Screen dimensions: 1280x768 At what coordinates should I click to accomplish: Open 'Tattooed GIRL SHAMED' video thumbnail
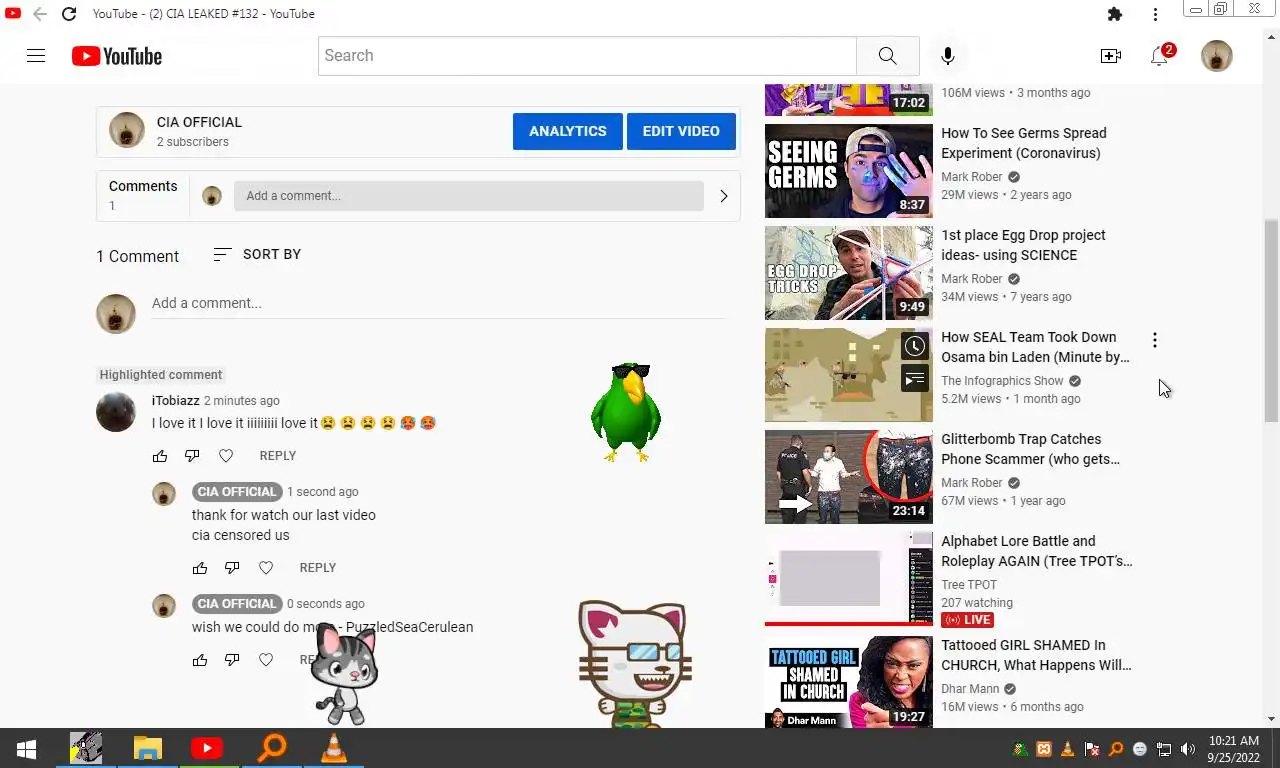tap(849, 682)
